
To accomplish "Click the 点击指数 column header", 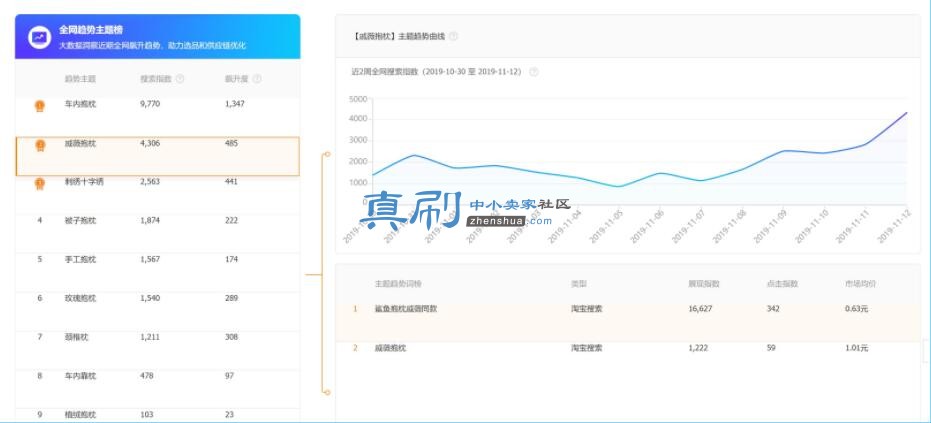I will point(783,284).
